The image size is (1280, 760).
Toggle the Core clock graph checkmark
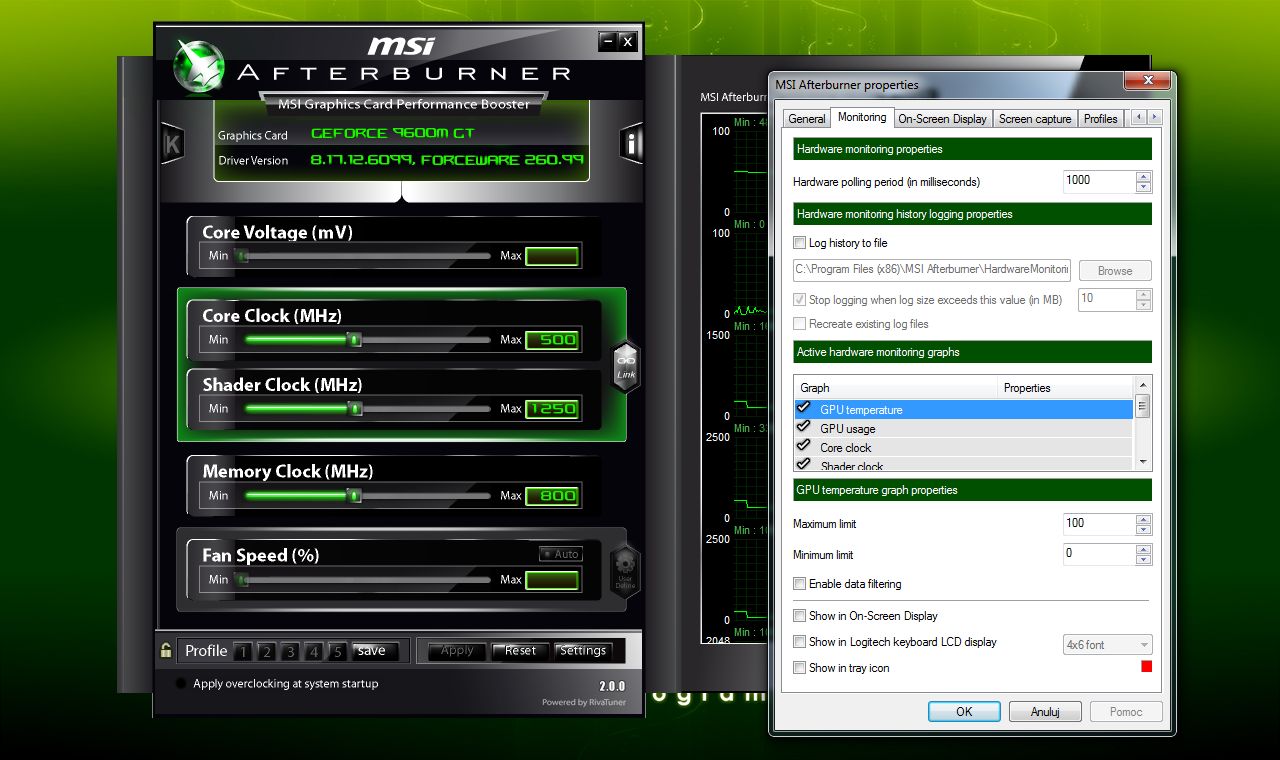[x=803, y=446]
